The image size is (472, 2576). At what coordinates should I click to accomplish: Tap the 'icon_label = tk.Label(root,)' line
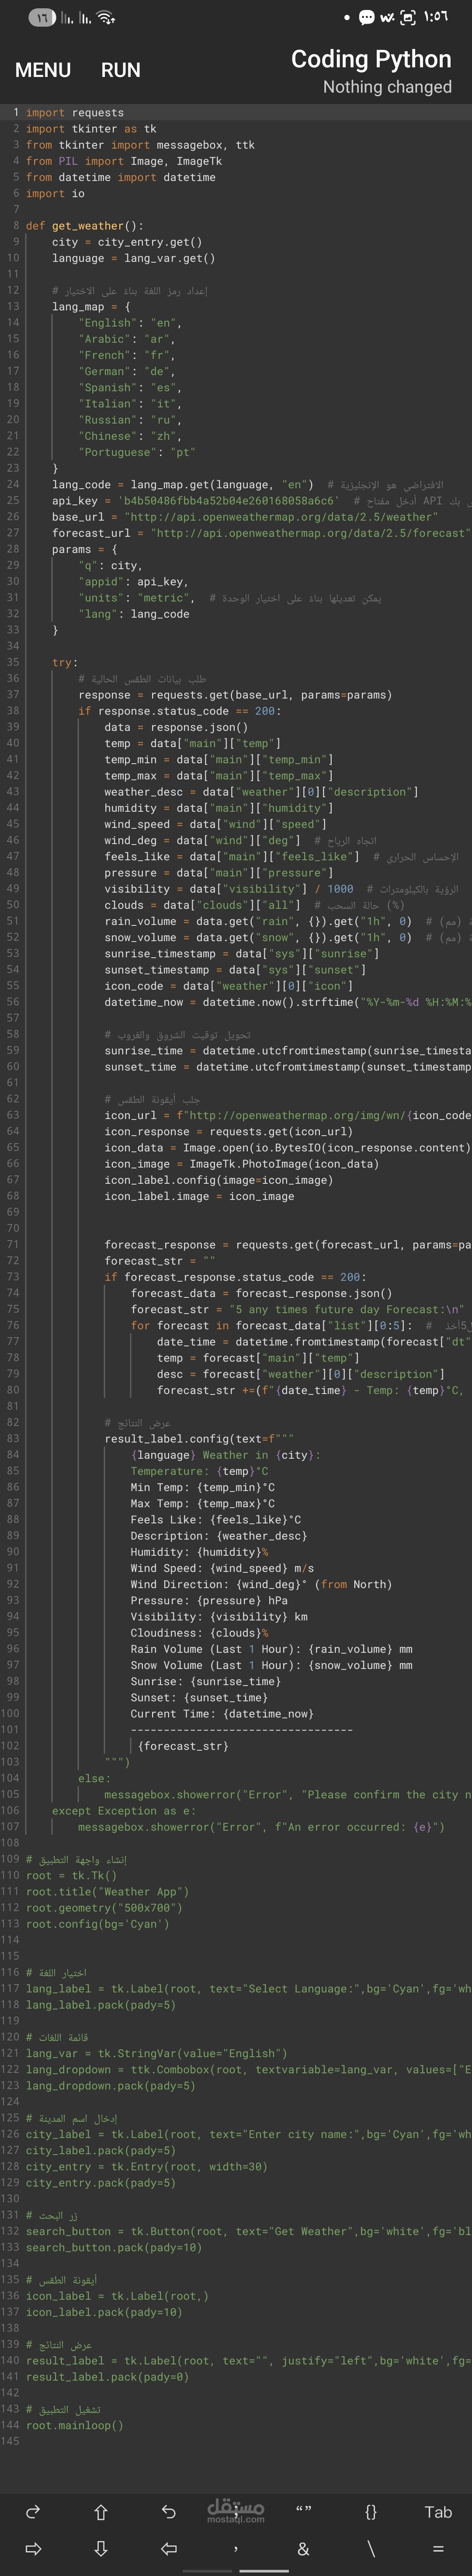click(117, 2296)
